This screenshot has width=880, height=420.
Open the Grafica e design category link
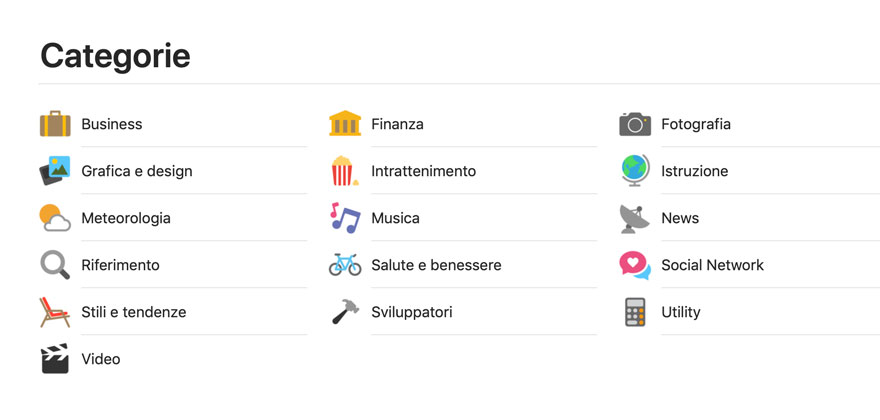coord(137,171)
